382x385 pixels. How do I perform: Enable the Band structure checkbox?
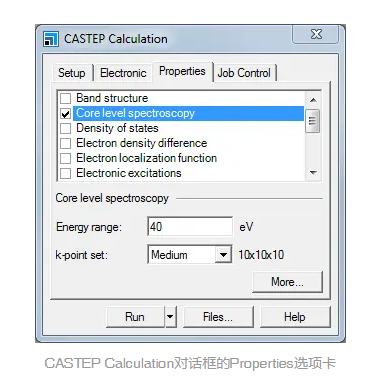(x=65, y=98)
